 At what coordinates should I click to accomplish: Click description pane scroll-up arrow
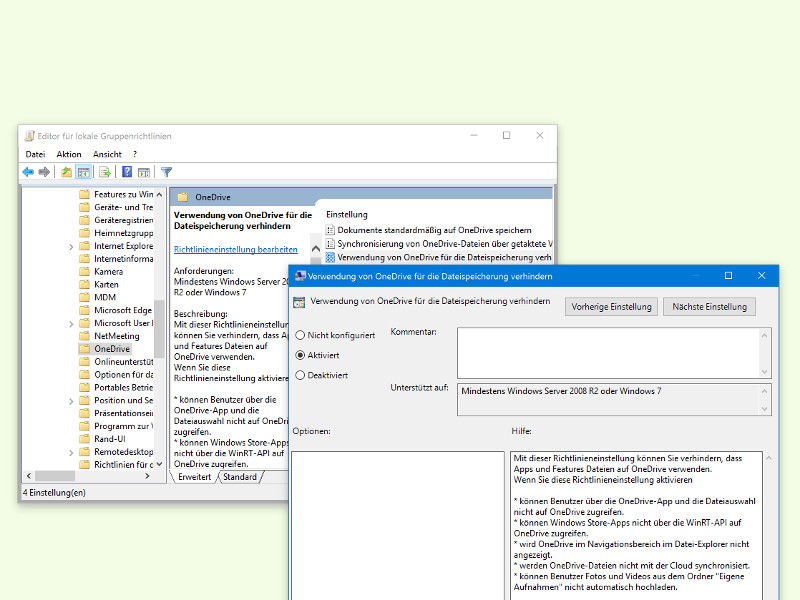pyautogui.click(x=316, y=248)
